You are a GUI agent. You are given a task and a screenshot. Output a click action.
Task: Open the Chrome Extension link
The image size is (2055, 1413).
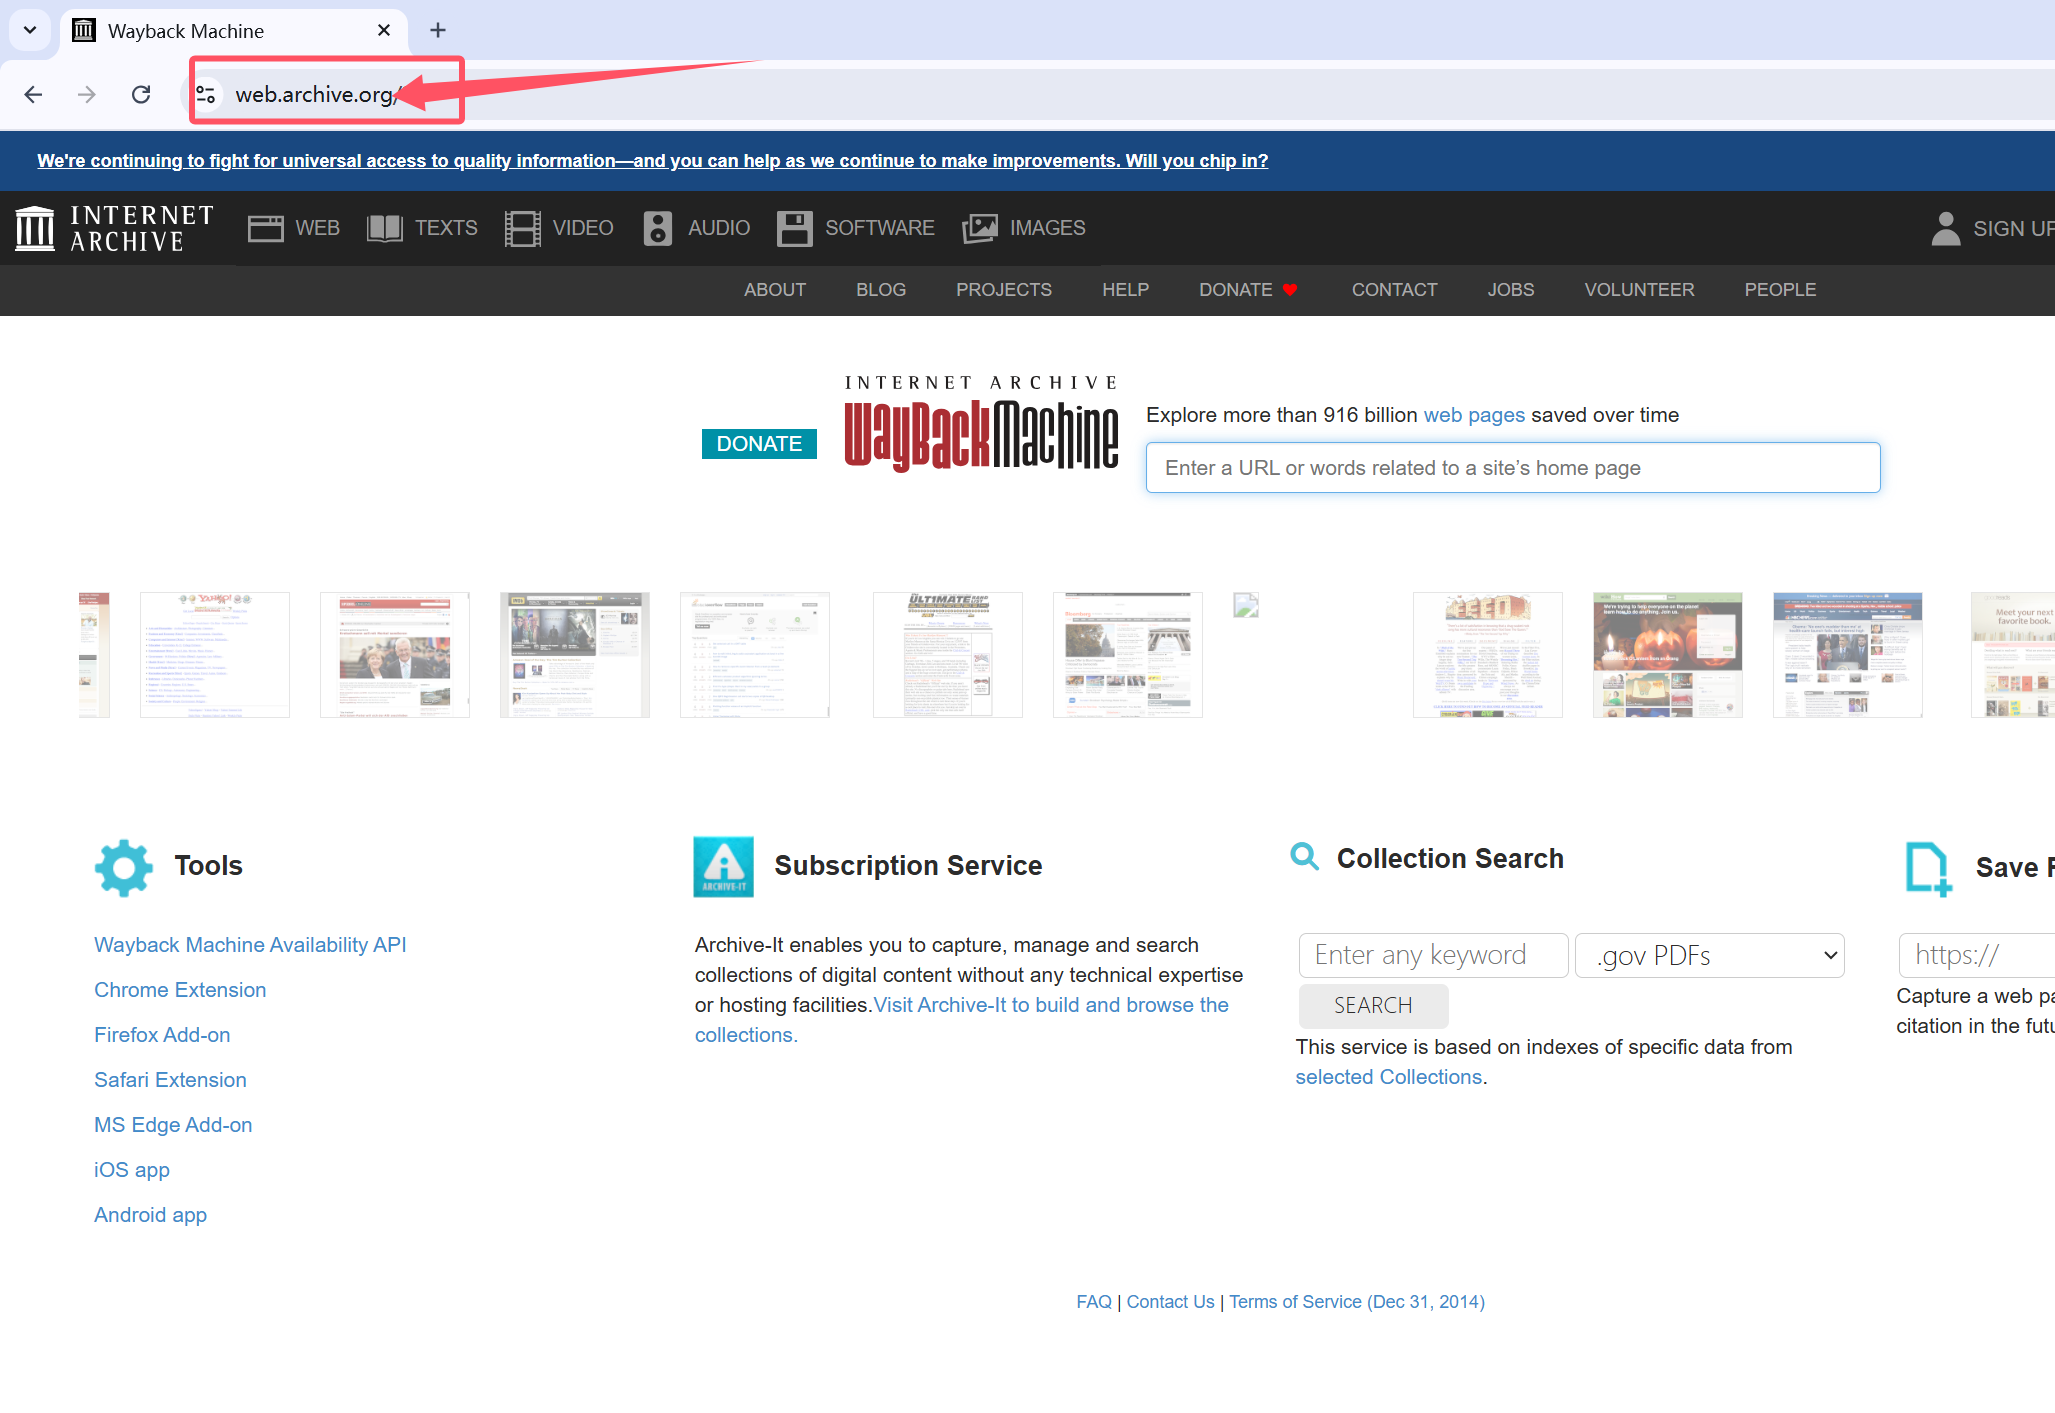[x=180, y=990]
